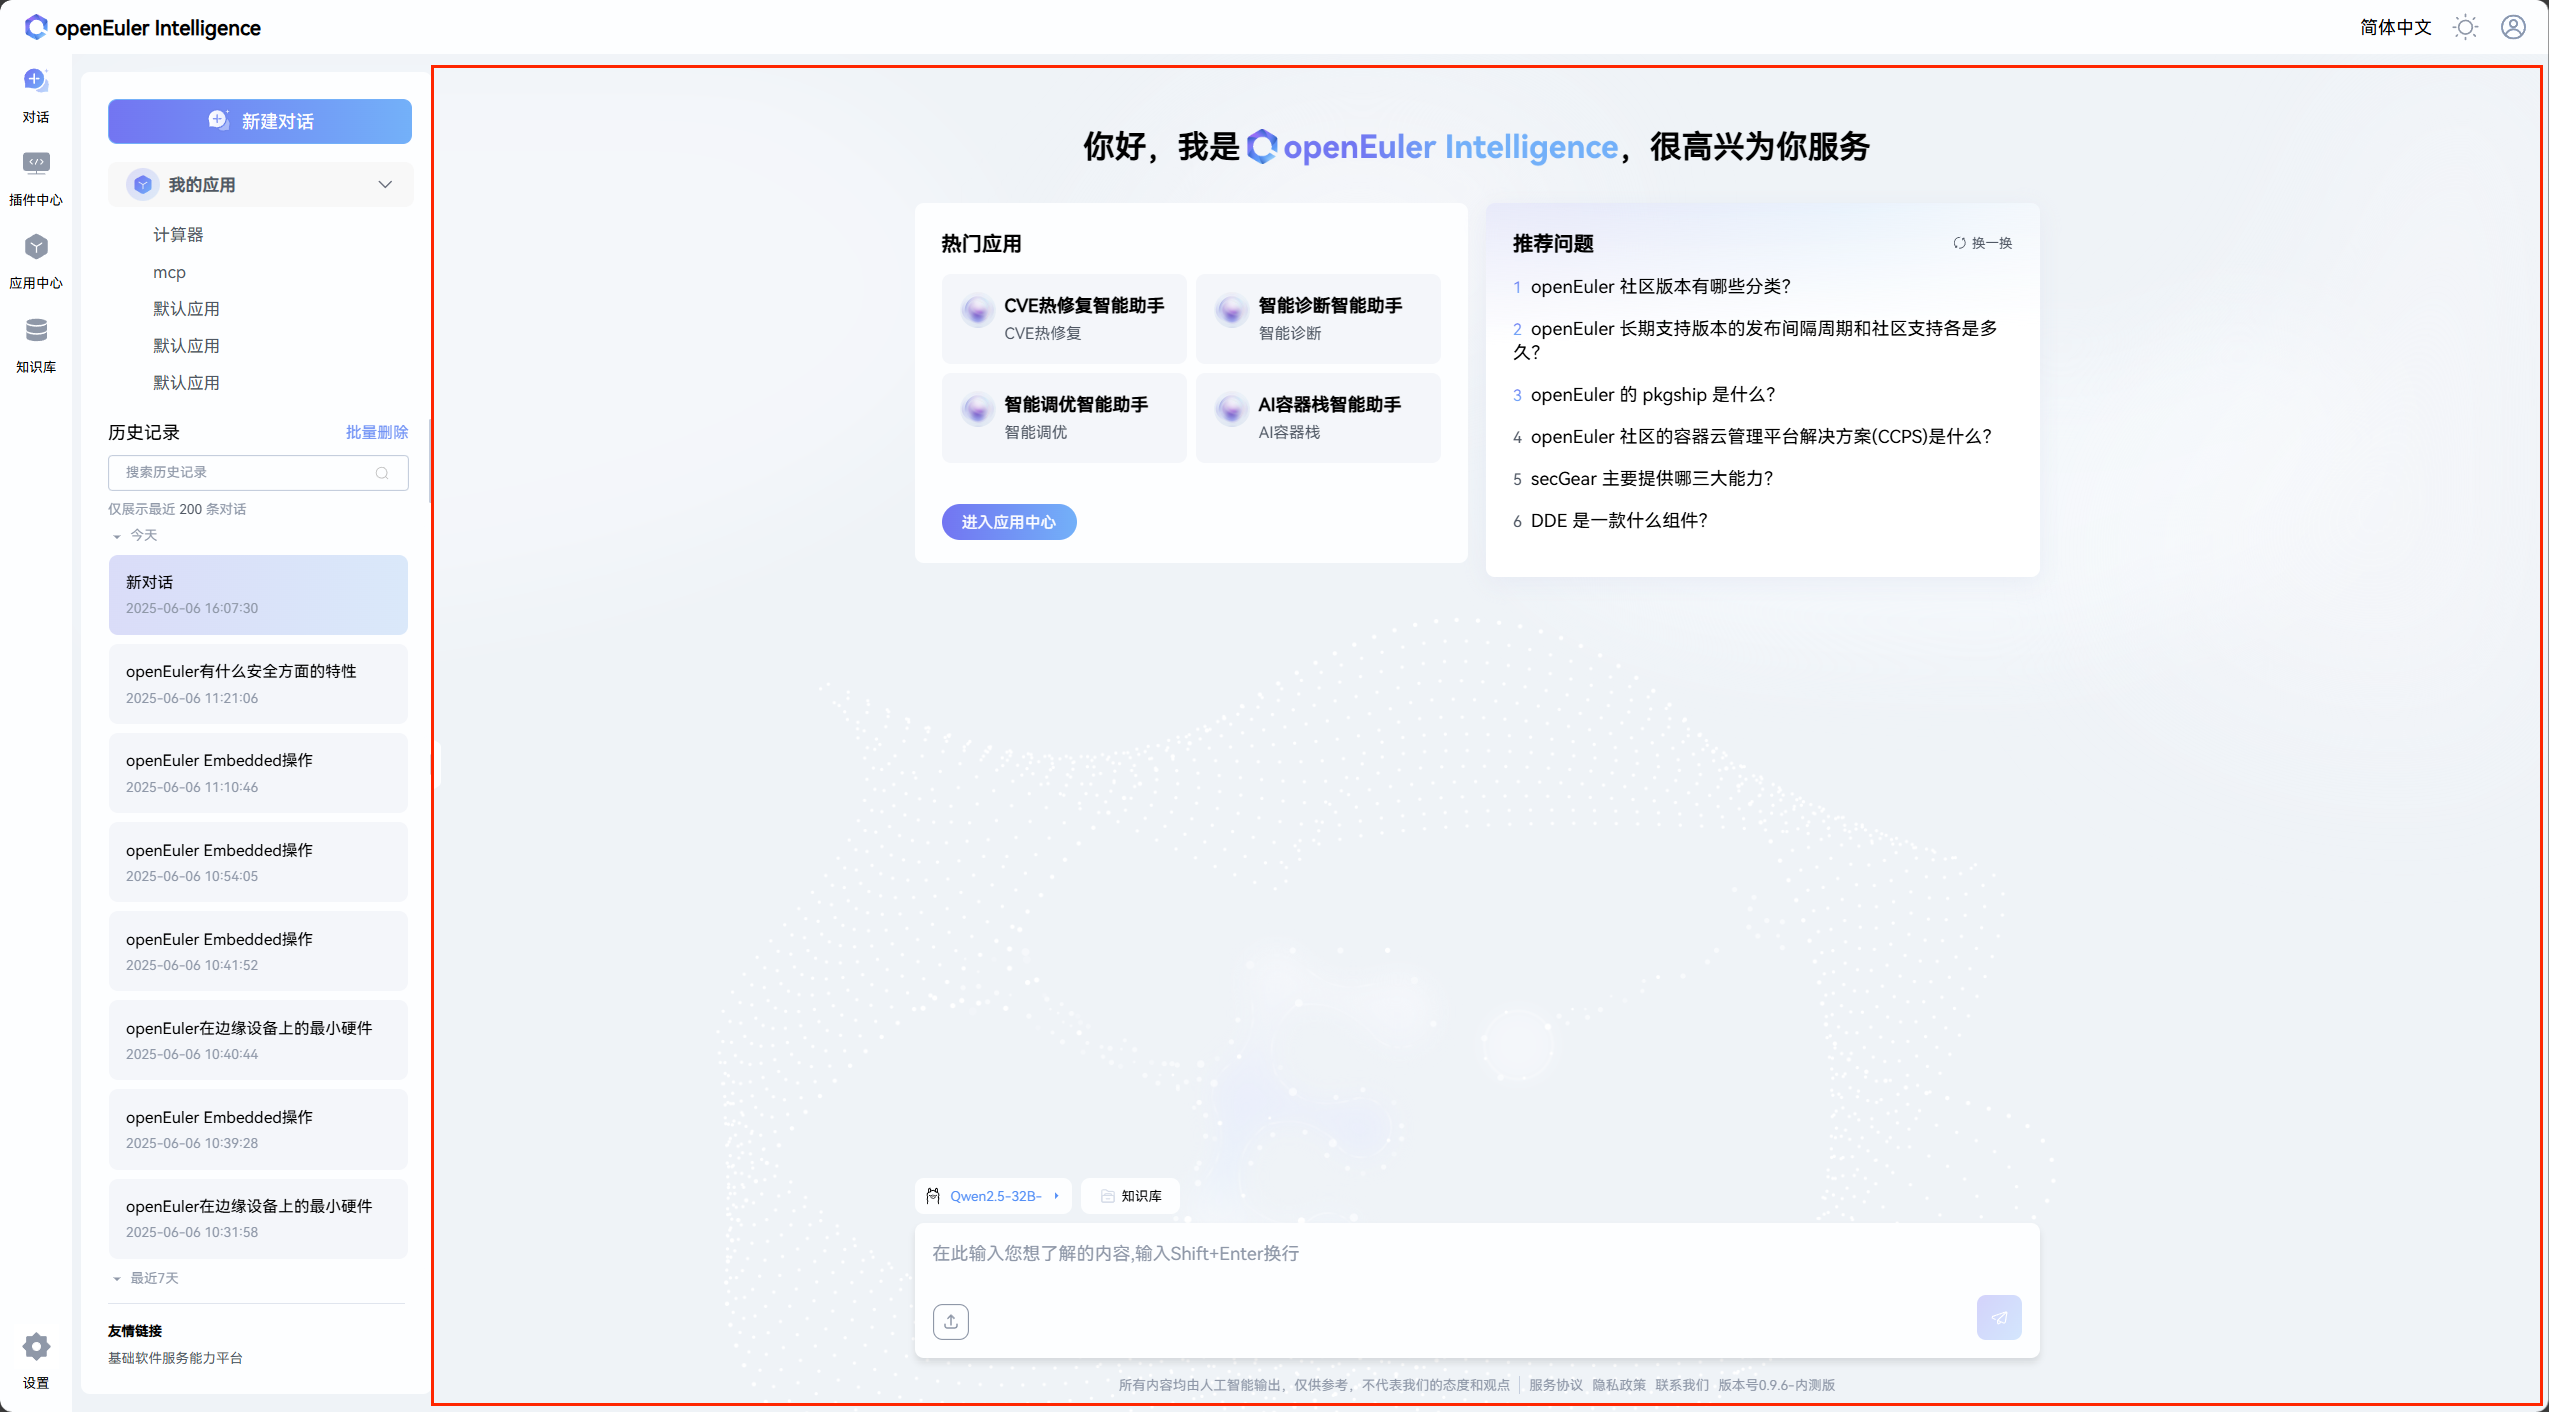Open the user account avatar icon
This screenshot has height=1412, width=2549.
2513,27
